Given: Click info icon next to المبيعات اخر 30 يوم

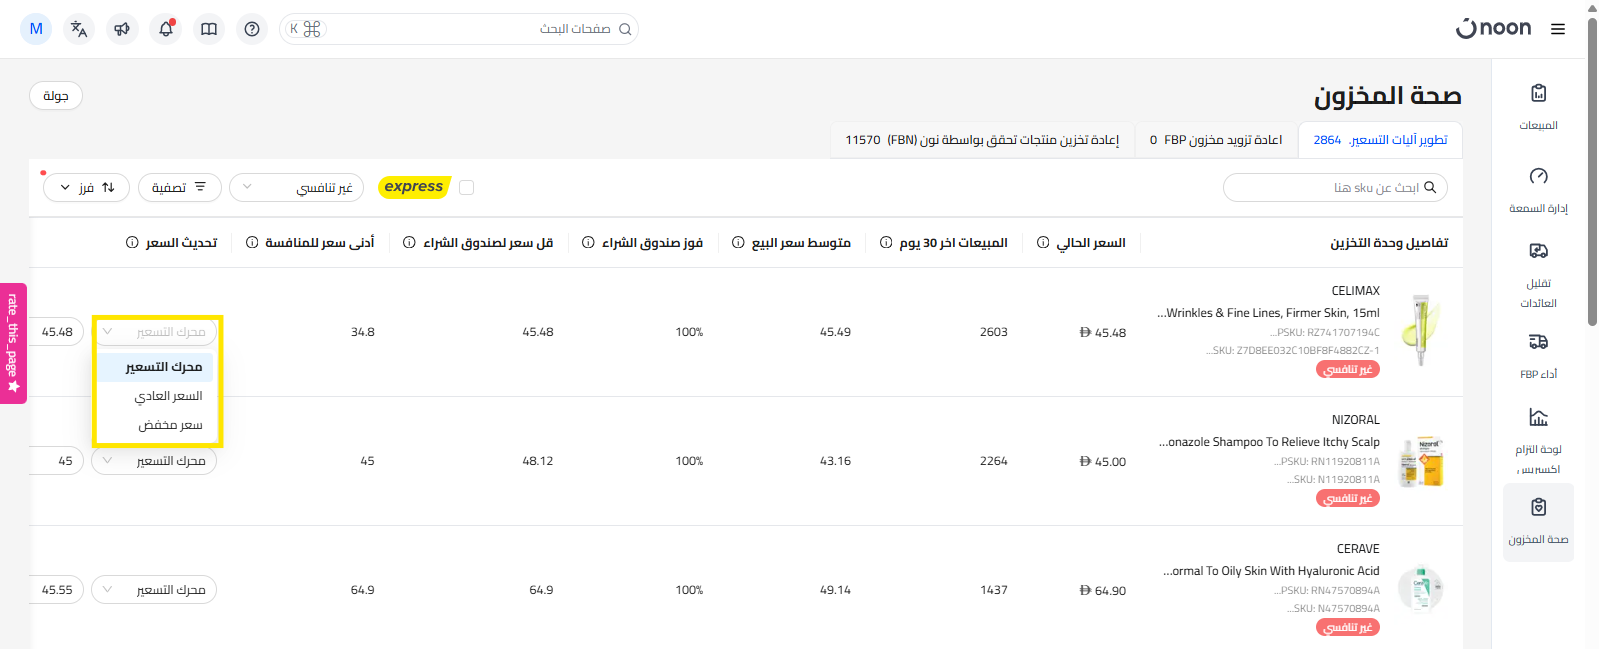Looking at the screenshot, I should tap(886, 243).
